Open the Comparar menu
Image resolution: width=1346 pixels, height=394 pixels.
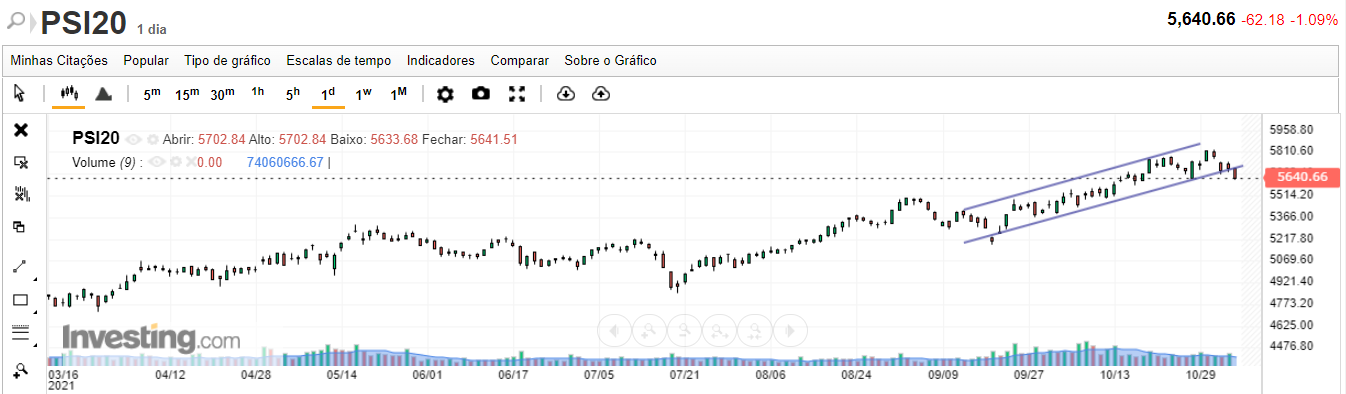(x=520, y=61)
